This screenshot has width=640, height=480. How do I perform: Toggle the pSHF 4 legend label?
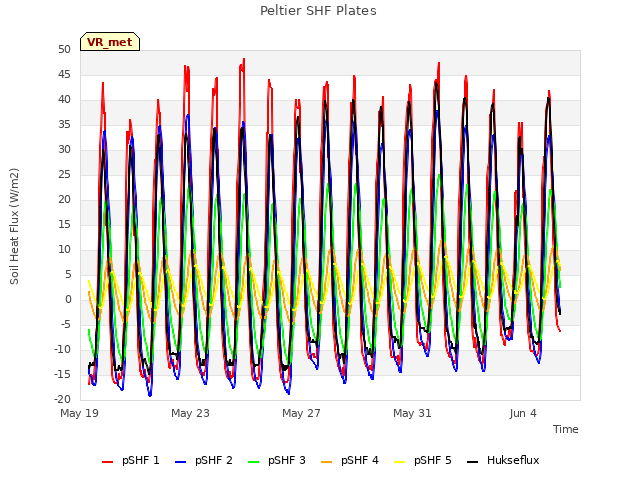[x=360, y=460]
